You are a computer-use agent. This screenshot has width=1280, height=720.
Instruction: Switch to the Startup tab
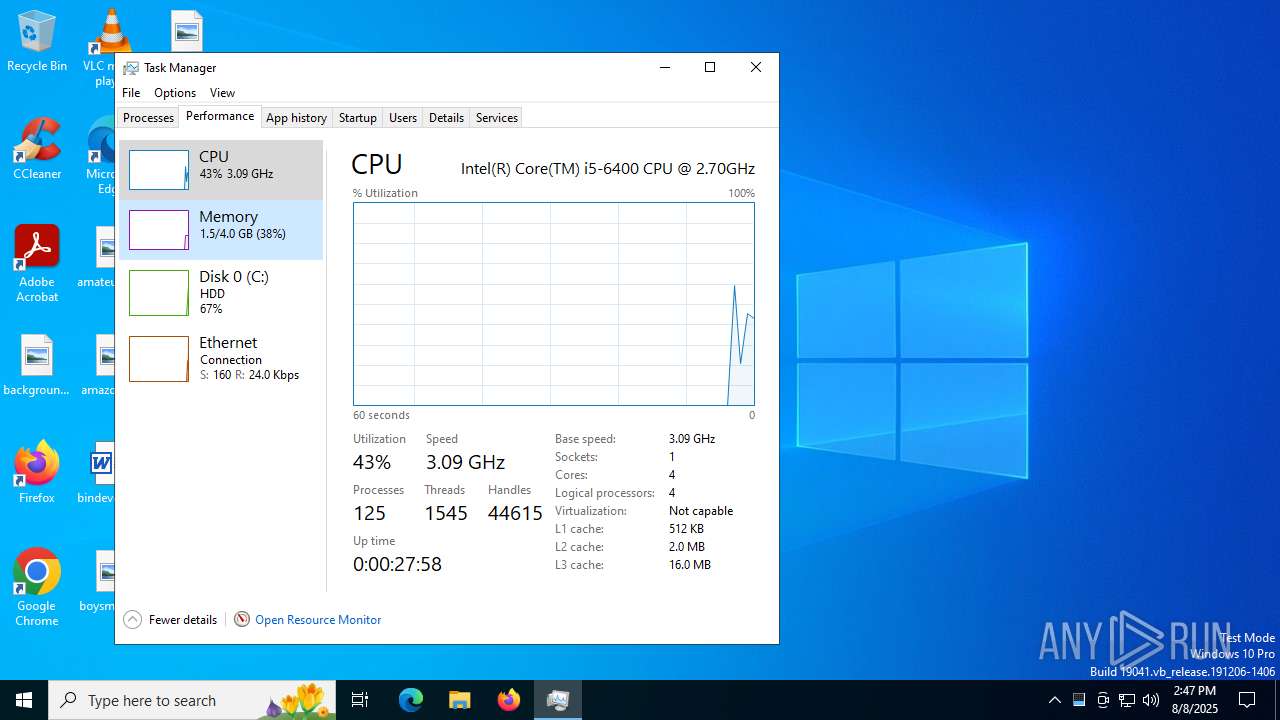[x=357, y=117]
